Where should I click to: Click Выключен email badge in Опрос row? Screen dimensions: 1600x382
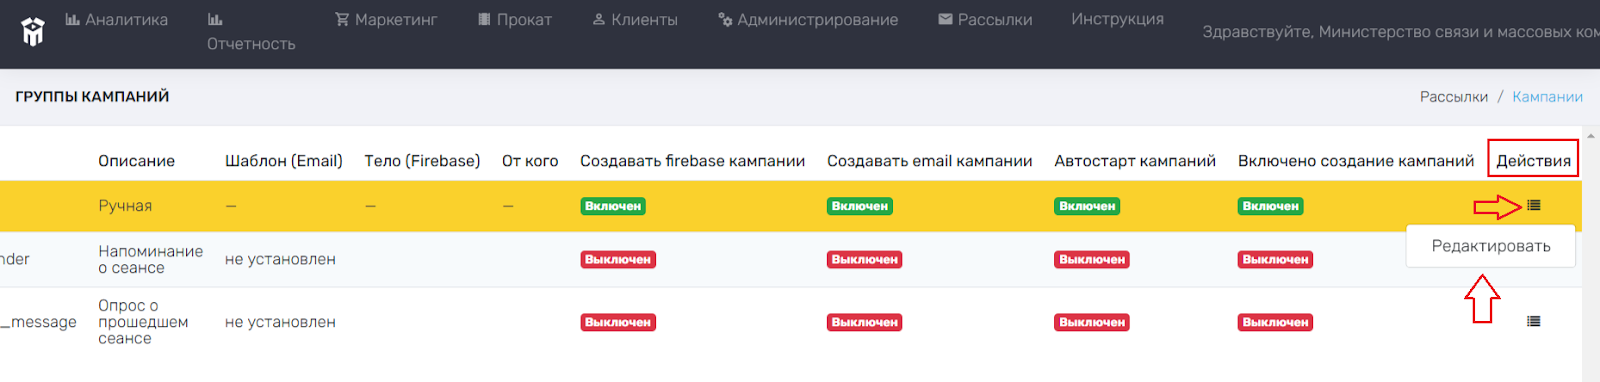pyautogui.click(x=865, y=323)
